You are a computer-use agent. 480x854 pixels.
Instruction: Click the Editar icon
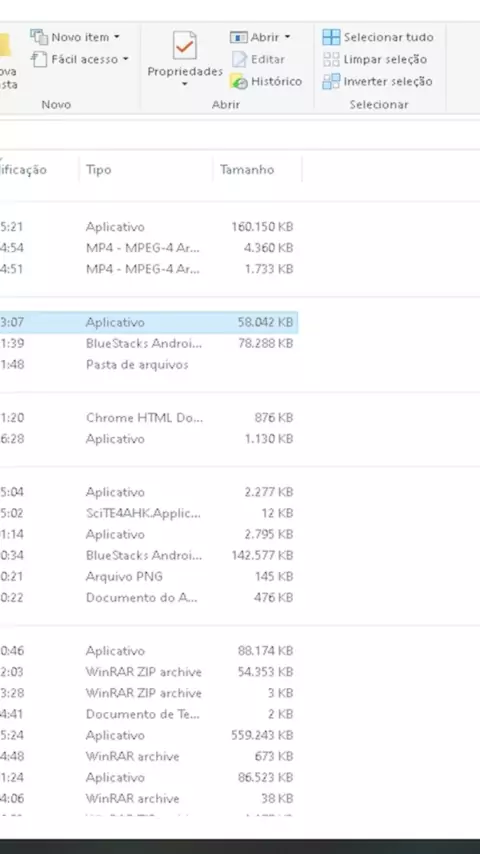239,59
